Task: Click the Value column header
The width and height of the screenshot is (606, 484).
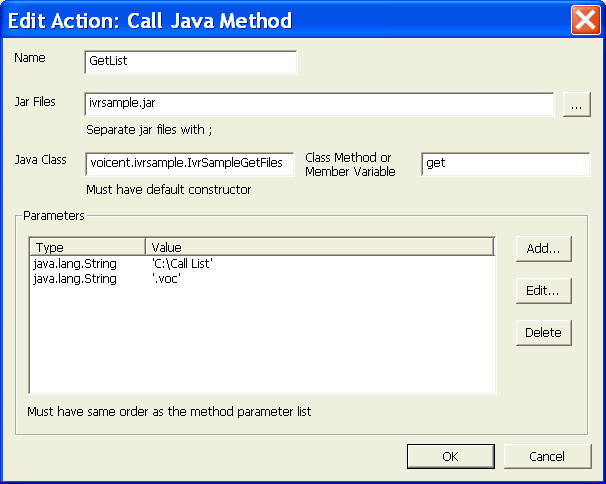Action: (x=319, y=247)
